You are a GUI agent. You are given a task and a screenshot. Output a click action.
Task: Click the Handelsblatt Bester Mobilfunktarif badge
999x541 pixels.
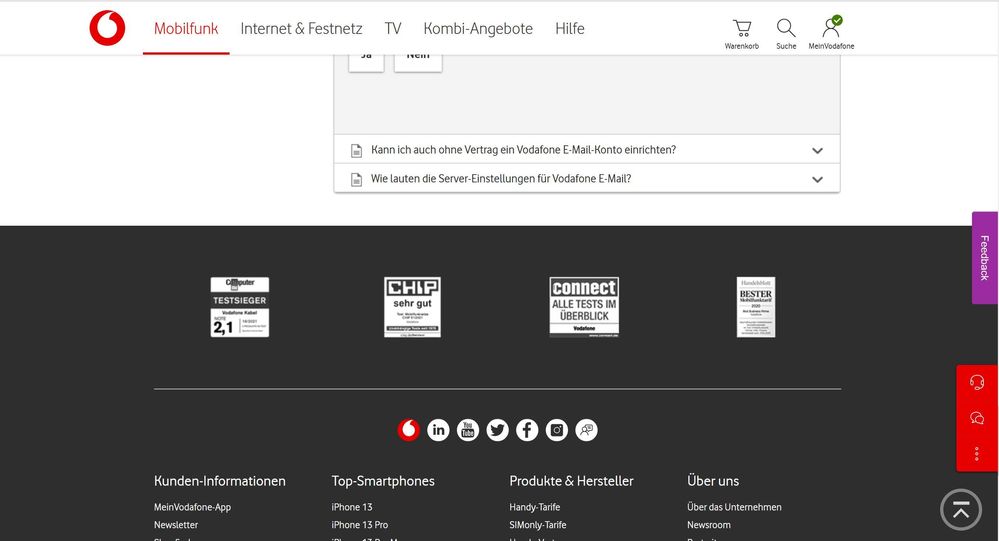coord(756,307)
